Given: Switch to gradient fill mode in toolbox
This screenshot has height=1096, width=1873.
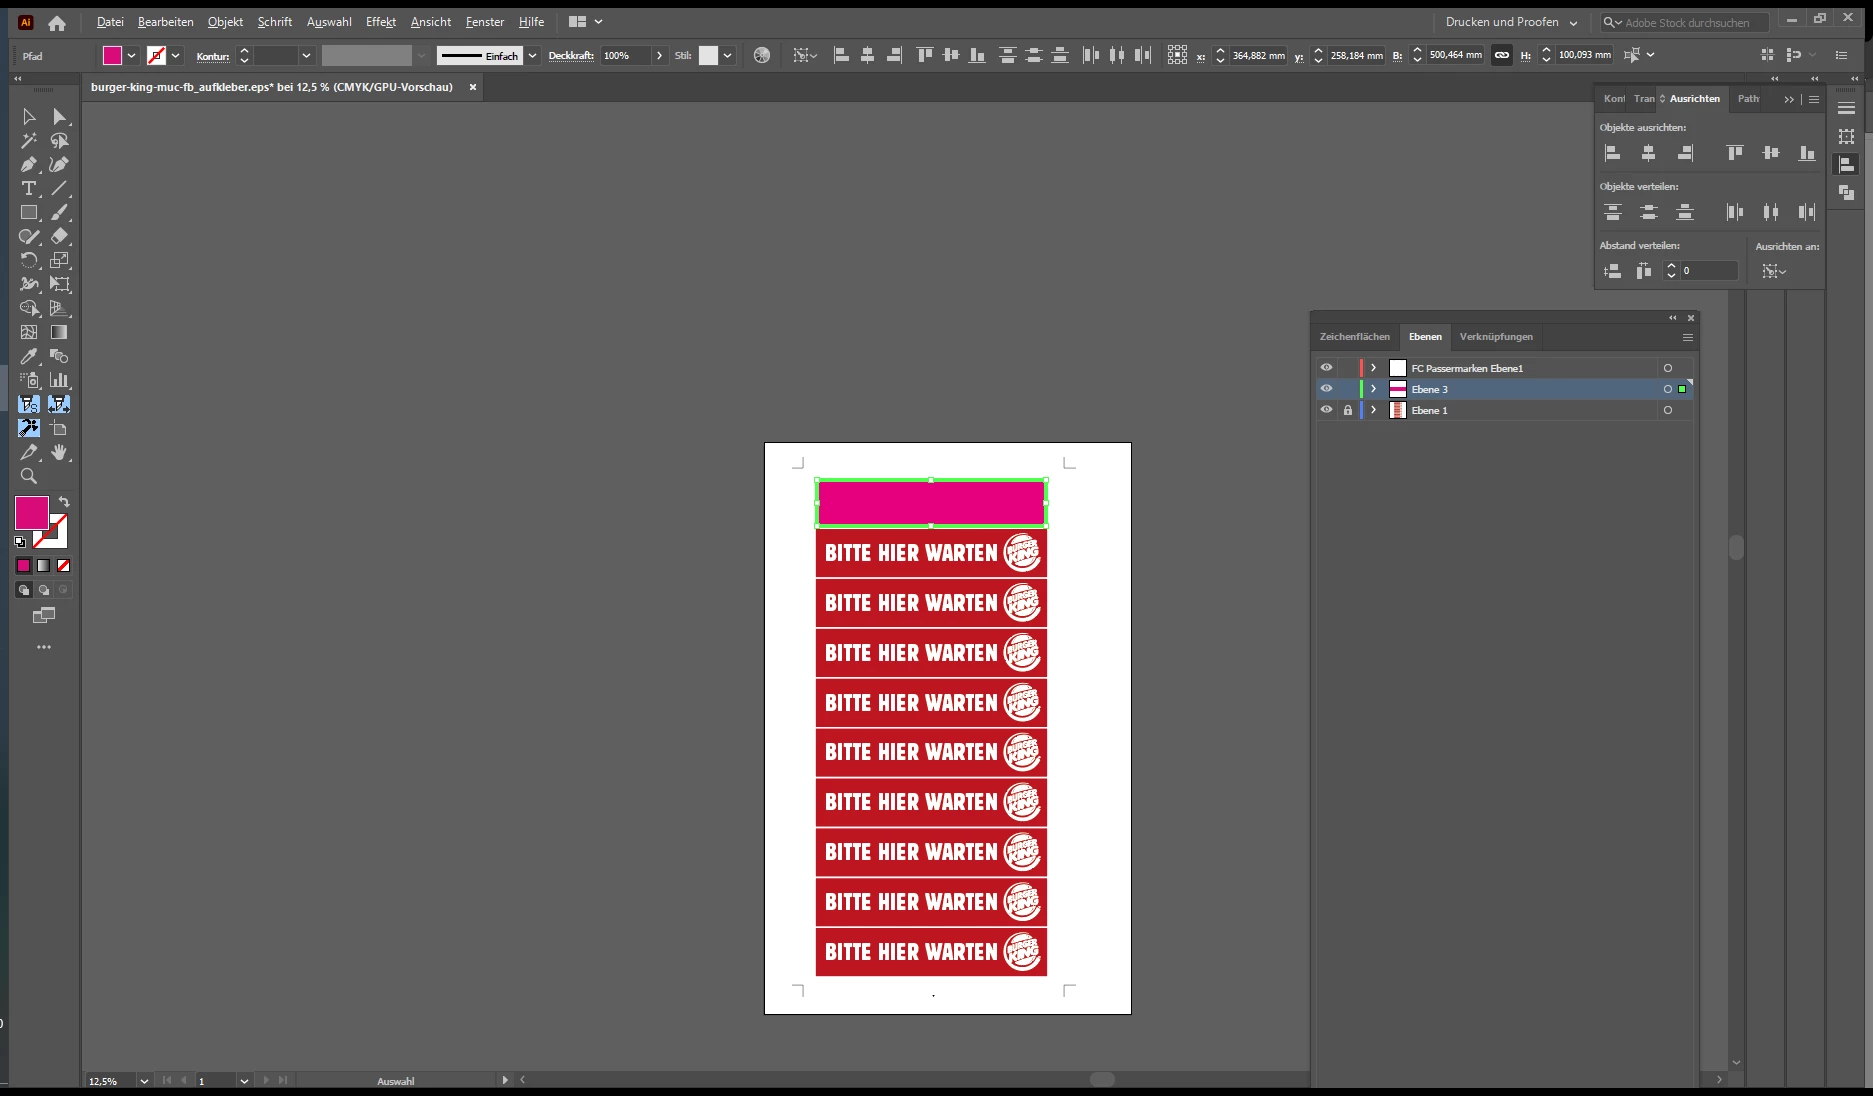Looking at the screenshot, I should pyautogui.click(x=43, y=566).
